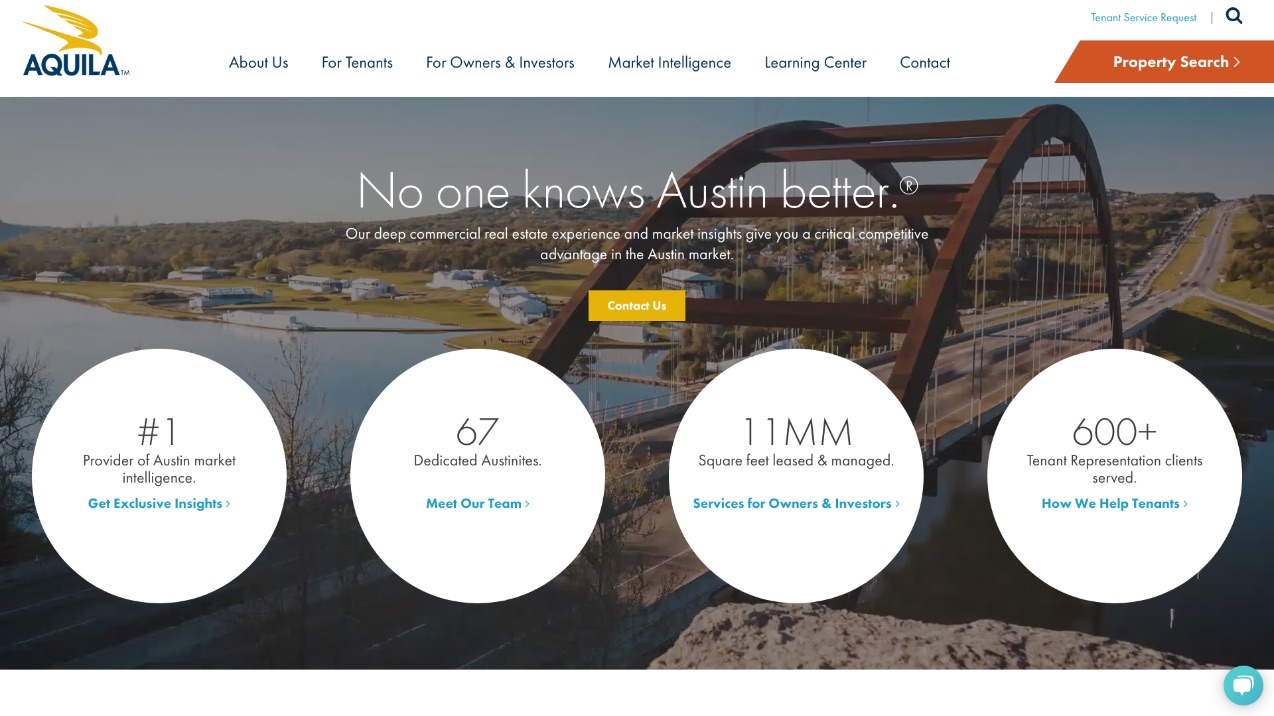The image size is (1274, 716).
Task: Open the site search magnifier icon
Action: [x=1234, y=16]
